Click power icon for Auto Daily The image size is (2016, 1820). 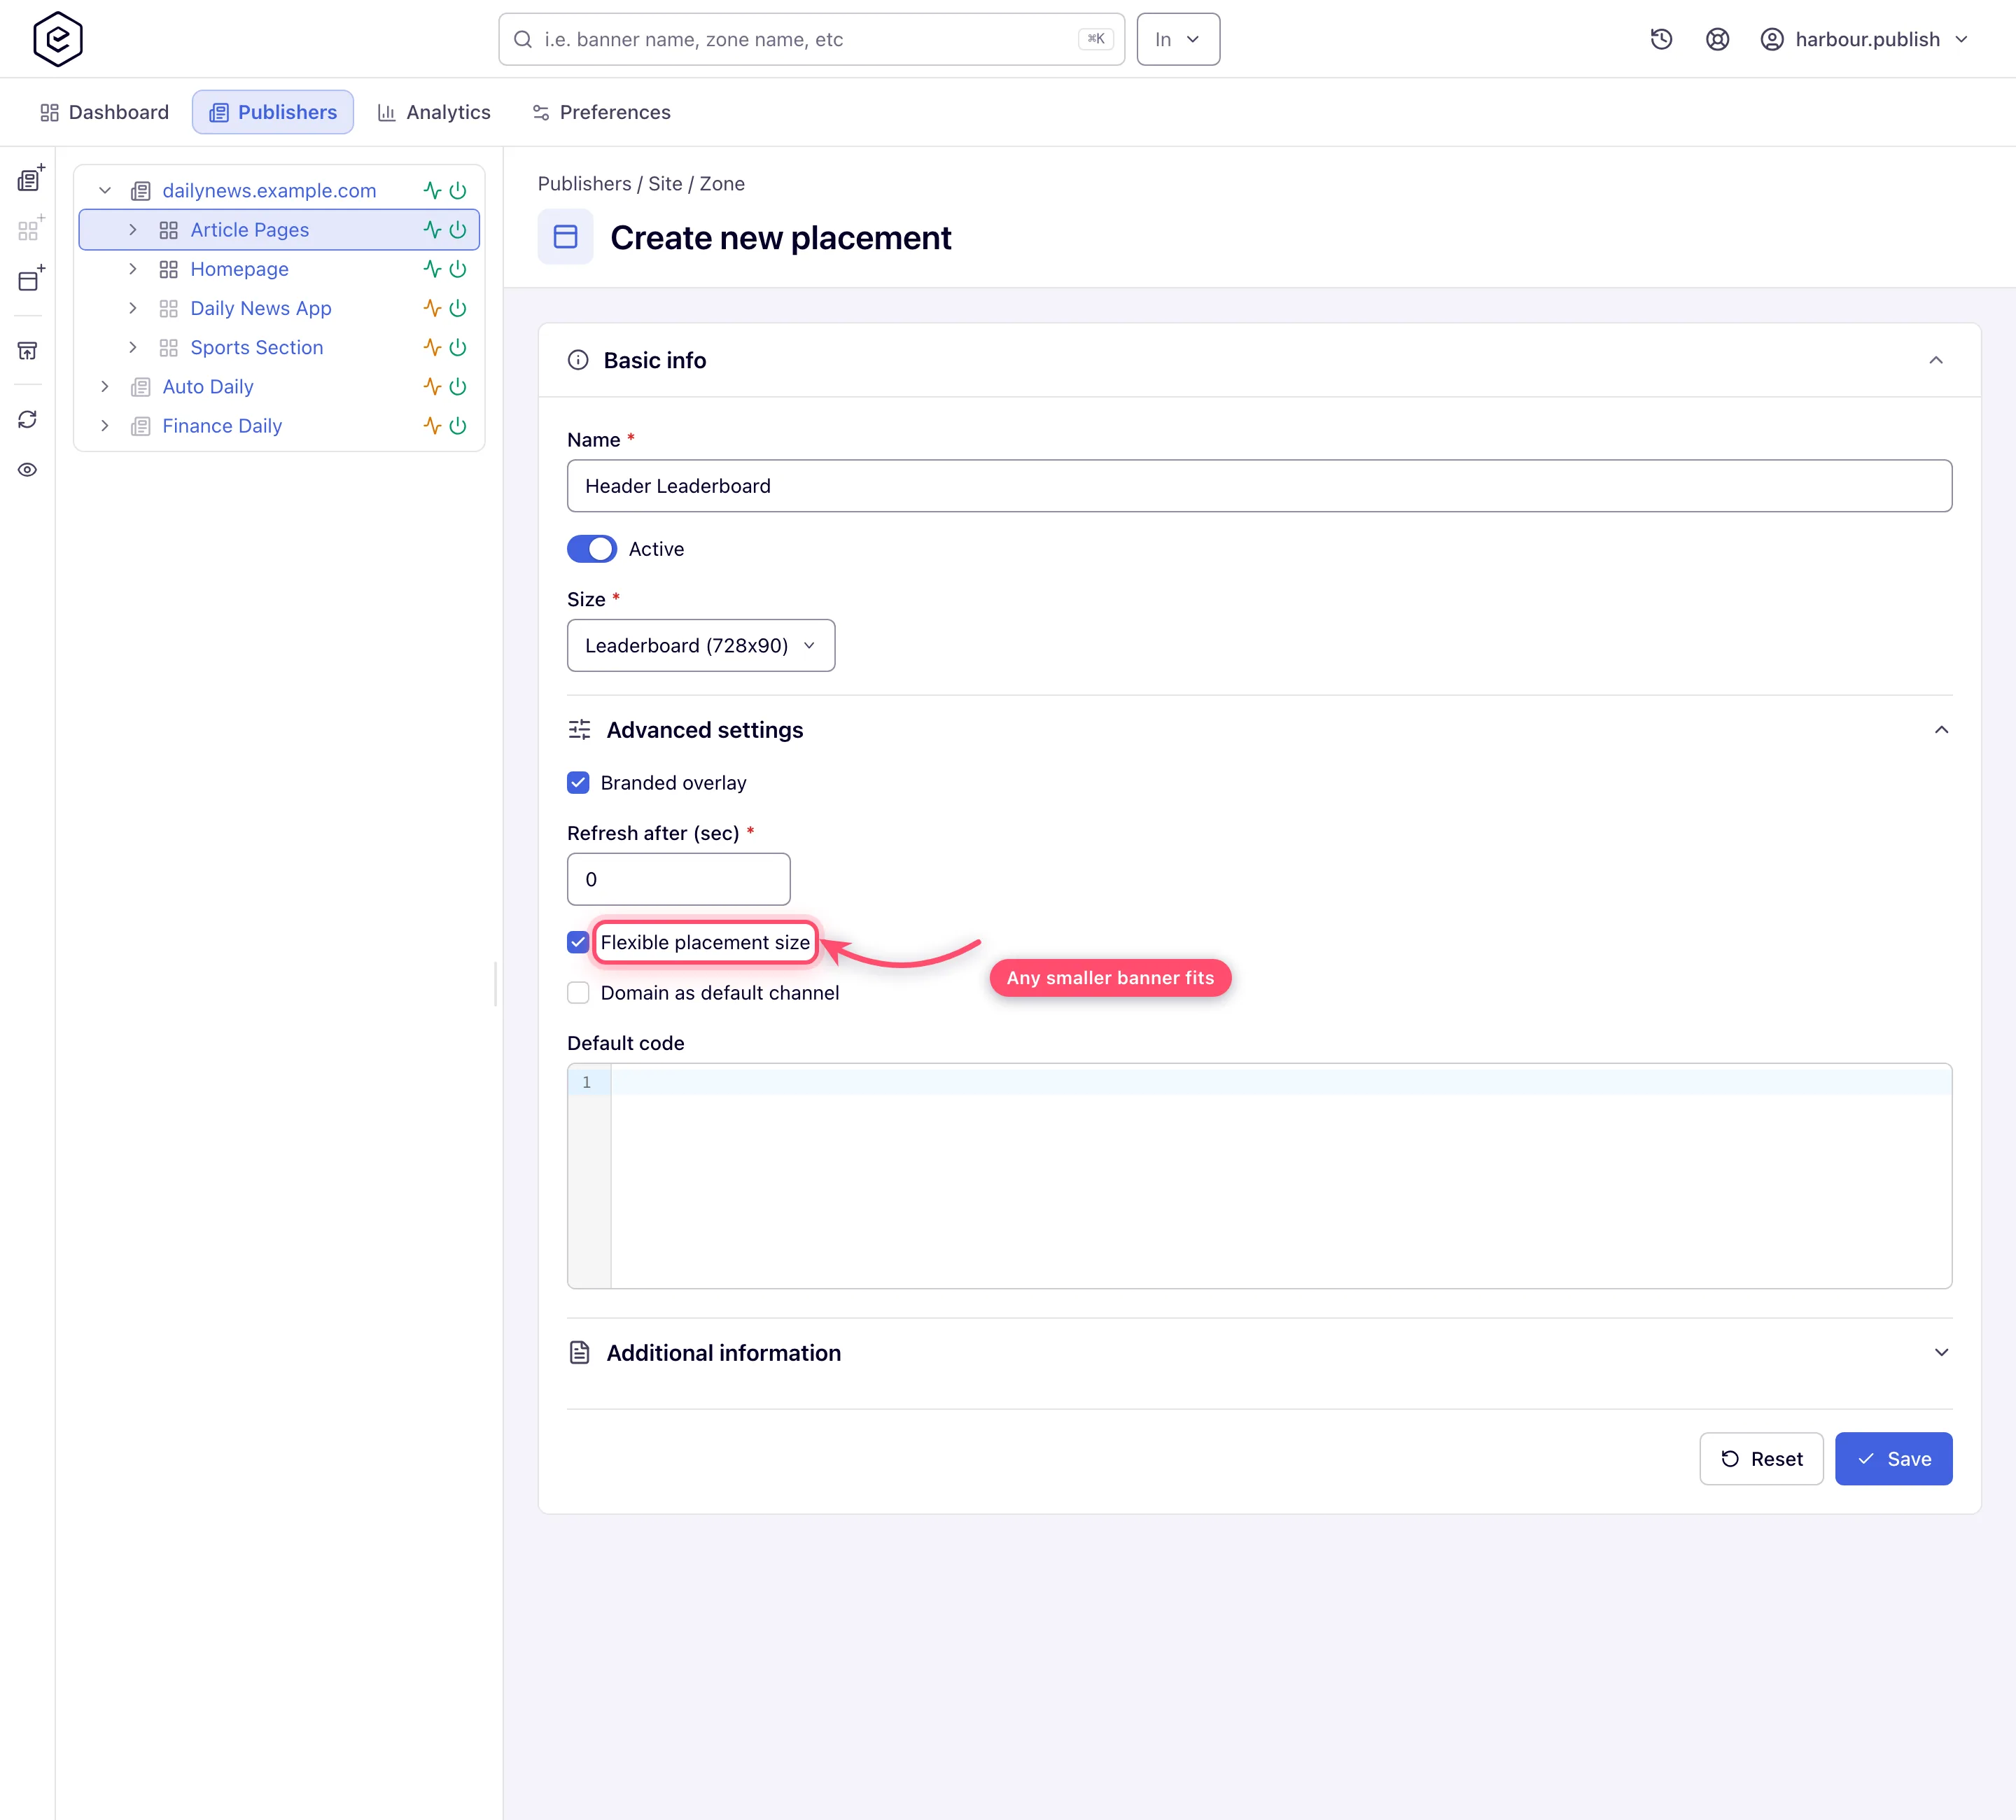(x=458, y=386)
